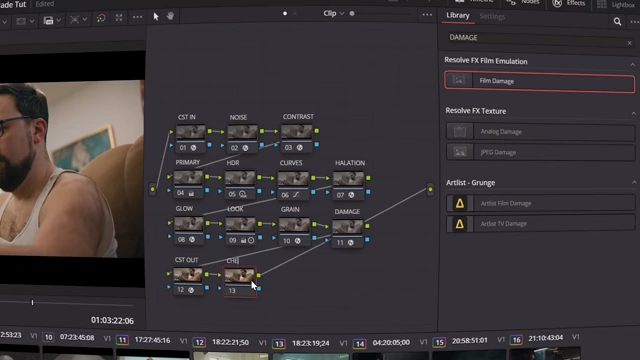Screen dimensions: 640x360
Task: Select timeline clip number 14
Action: click(360, 344)
